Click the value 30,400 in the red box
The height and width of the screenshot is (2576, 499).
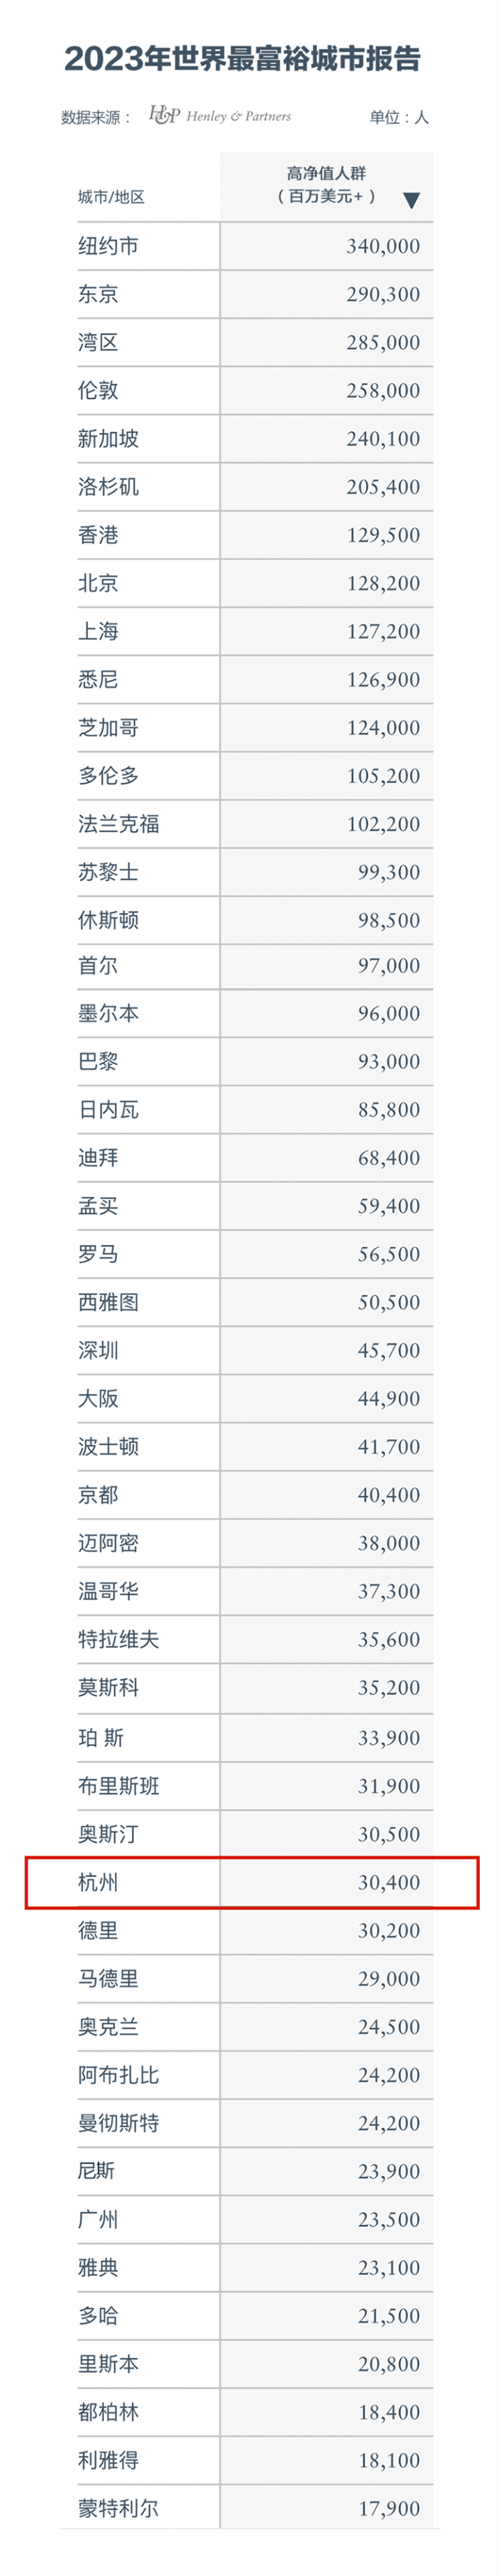pos(388,1882)
